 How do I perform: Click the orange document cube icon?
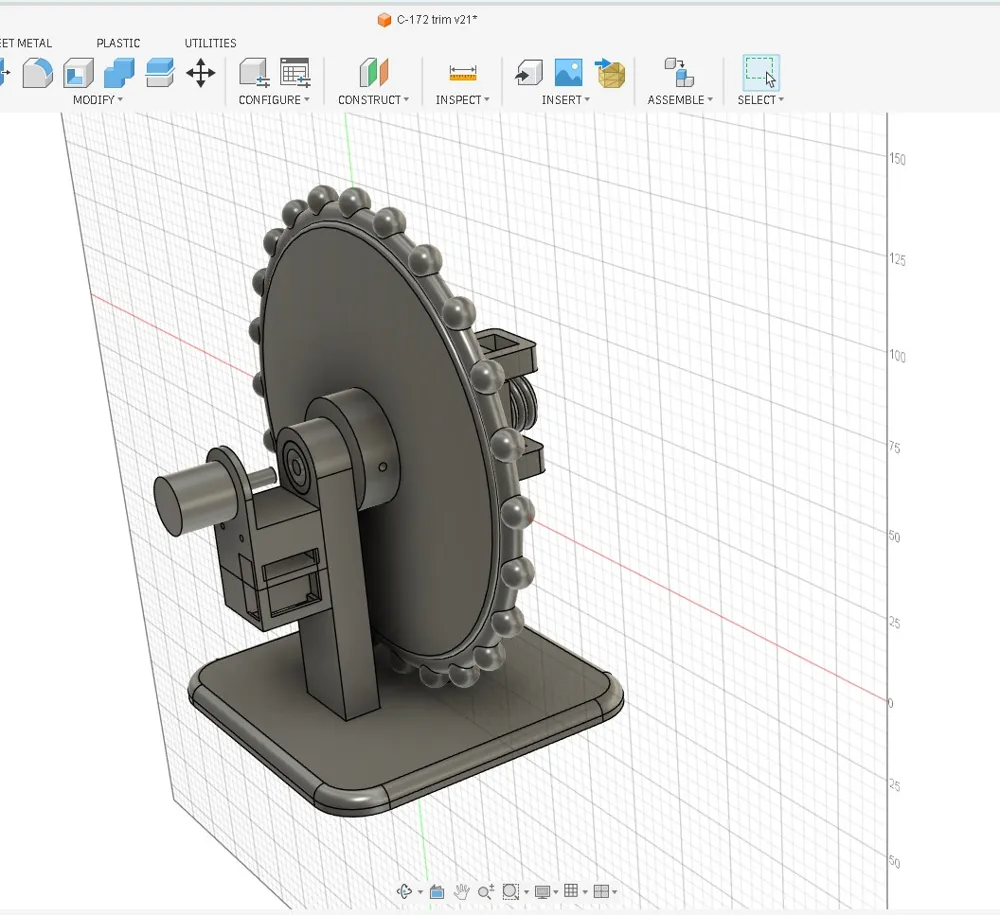(384, 20)
